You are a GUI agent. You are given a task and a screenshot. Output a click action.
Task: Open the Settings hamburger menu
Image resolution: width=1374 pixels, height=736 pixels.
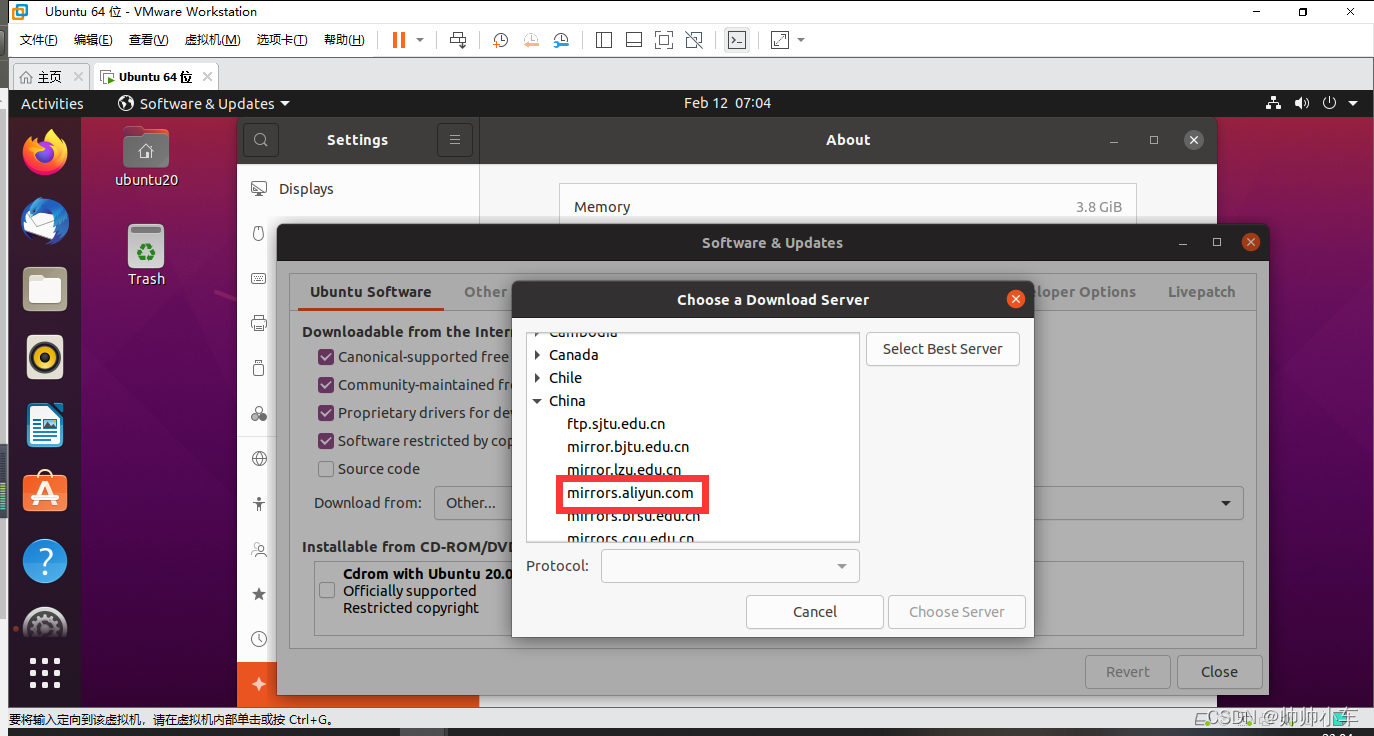point(455,140)
